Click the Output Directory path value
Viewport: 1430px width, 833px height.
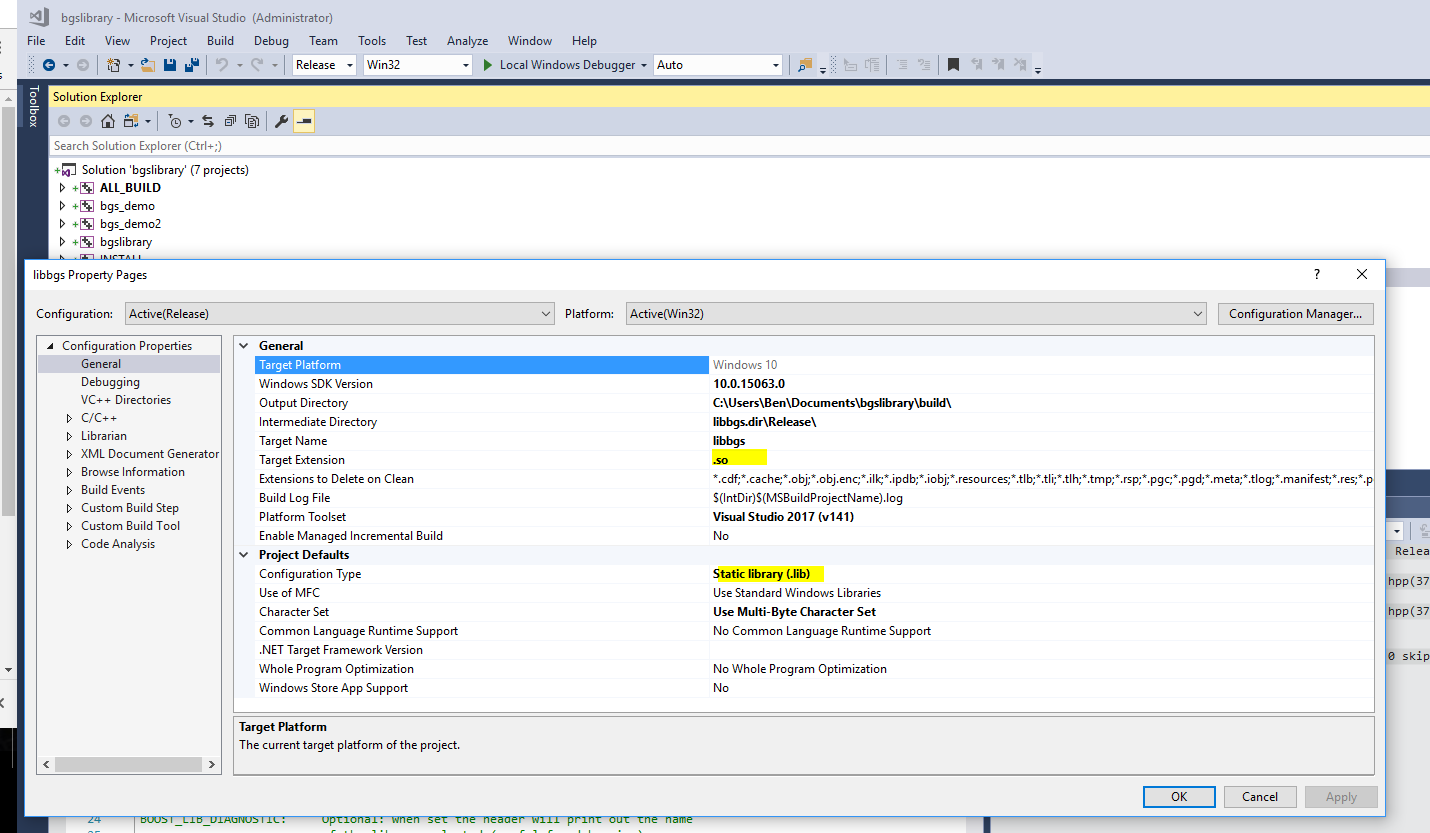(x=832, y=403)
